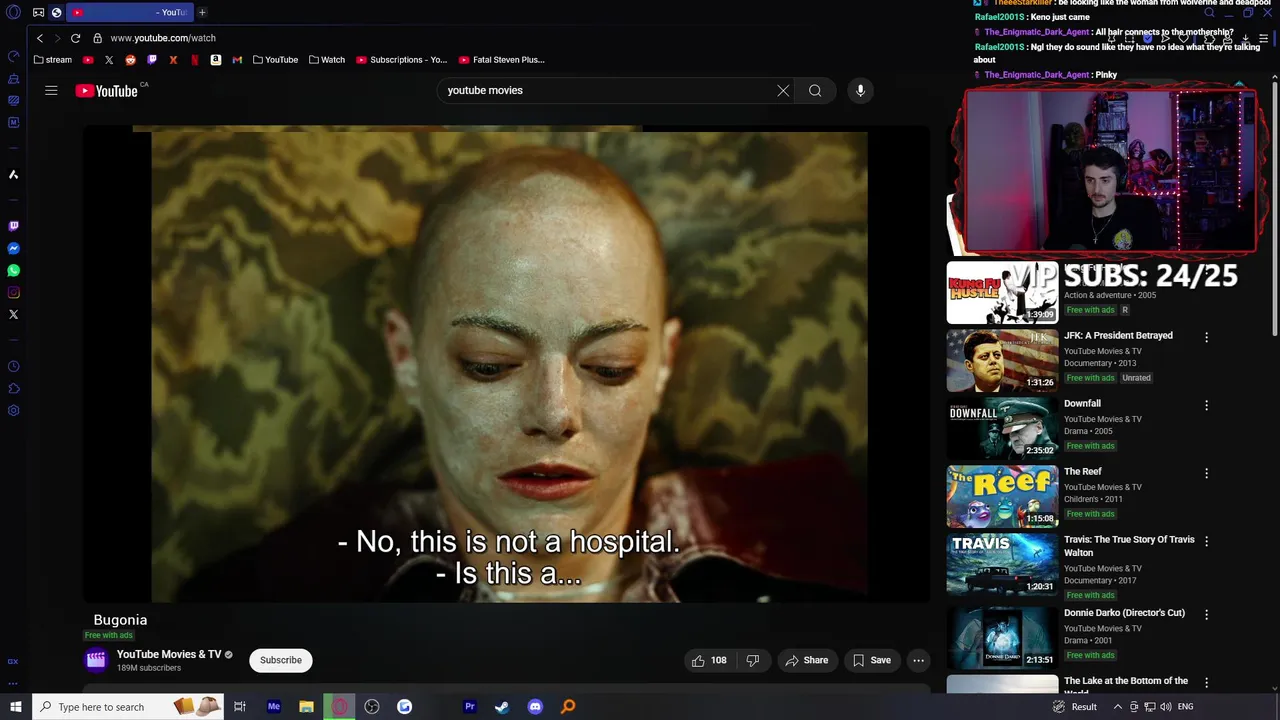Open Windows Start menu
The height and width of the screenshot is (720, 1280).
(x=16, y=707)
